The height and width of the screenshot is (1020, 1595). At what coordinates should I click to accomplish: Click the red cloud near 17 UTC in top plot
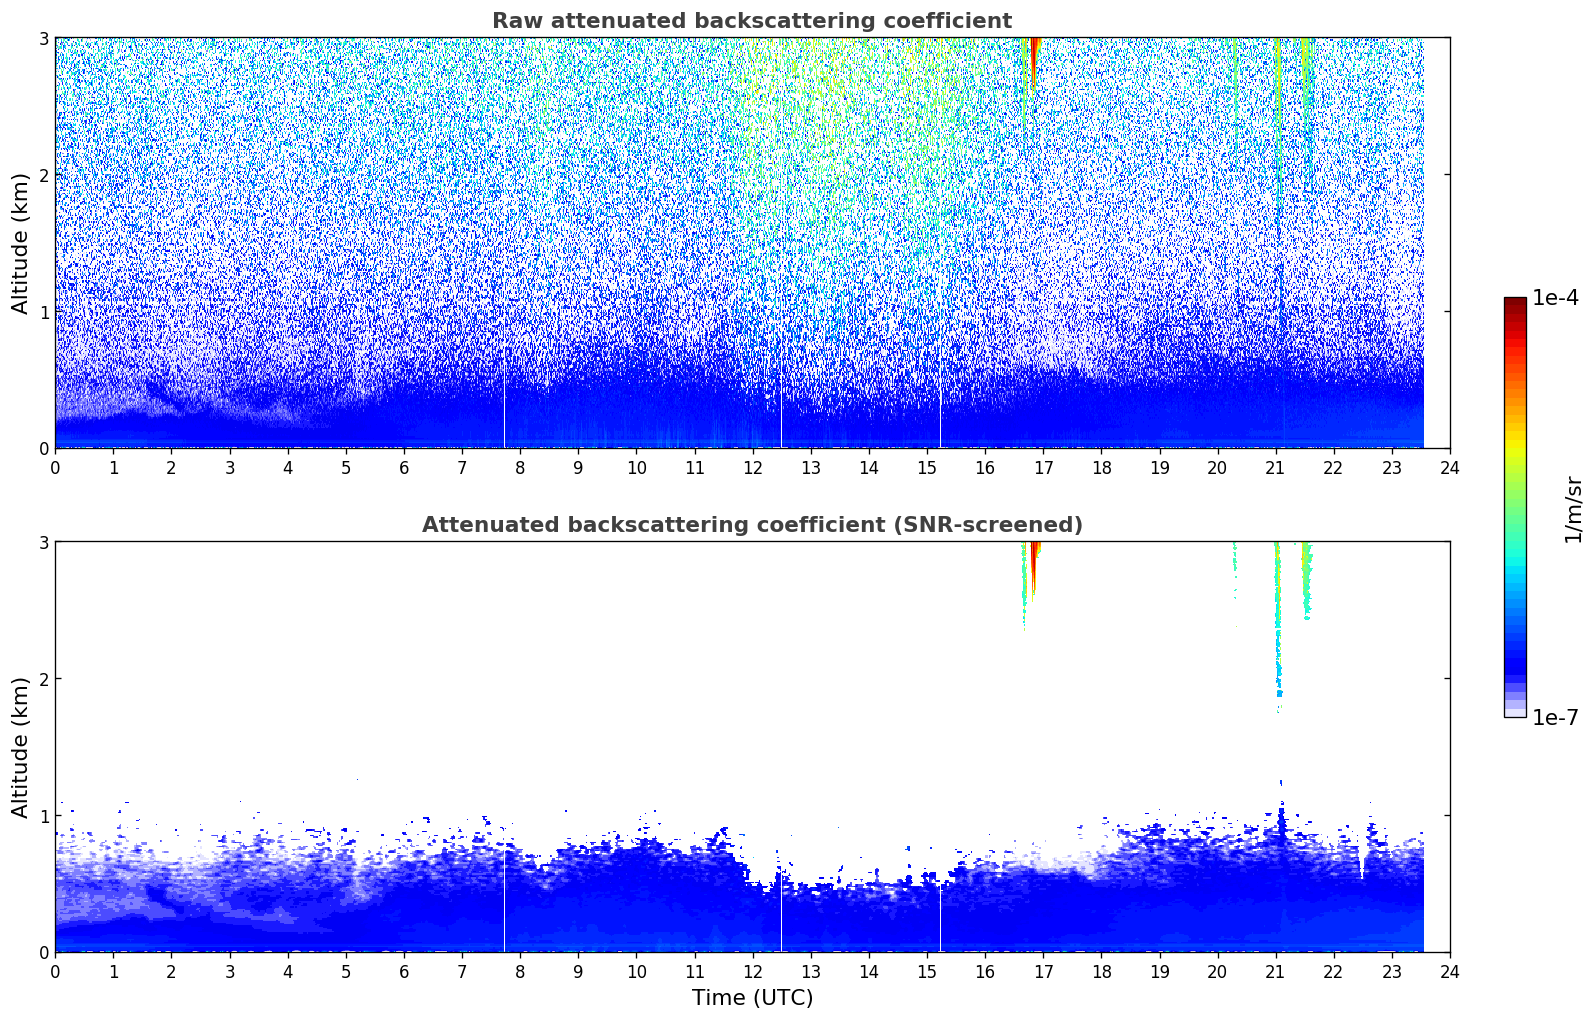1033,60
